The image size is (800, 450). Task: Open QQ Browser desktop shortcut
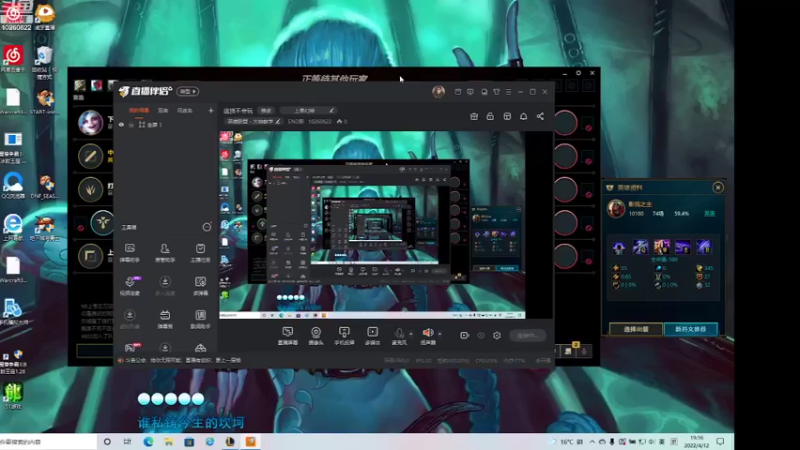pos(13,186)
